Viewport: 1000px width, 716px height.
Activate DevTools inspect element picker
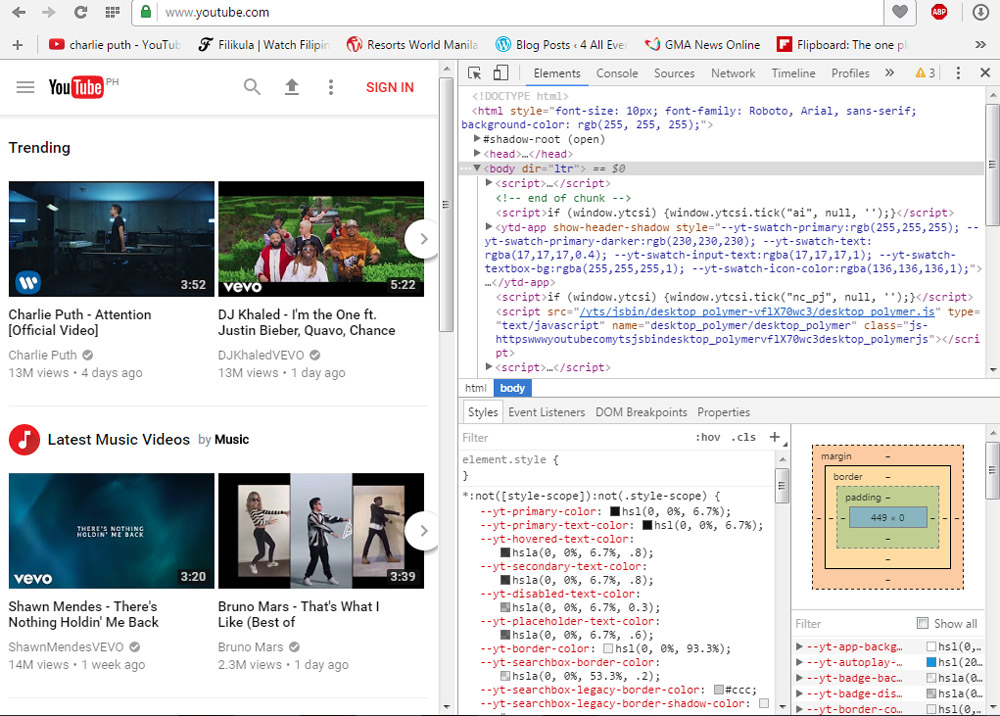[474, 73]
